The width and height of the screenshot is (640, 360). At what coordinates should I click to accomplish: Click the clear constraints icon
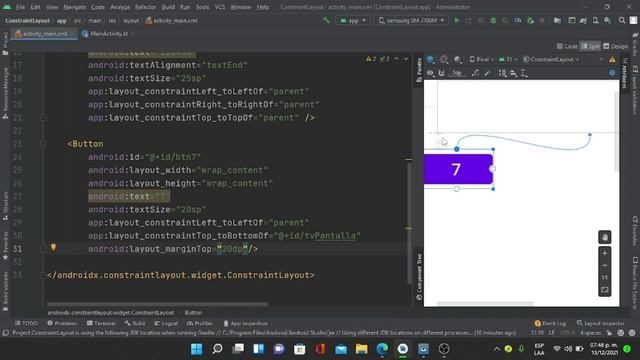[475, 73]
